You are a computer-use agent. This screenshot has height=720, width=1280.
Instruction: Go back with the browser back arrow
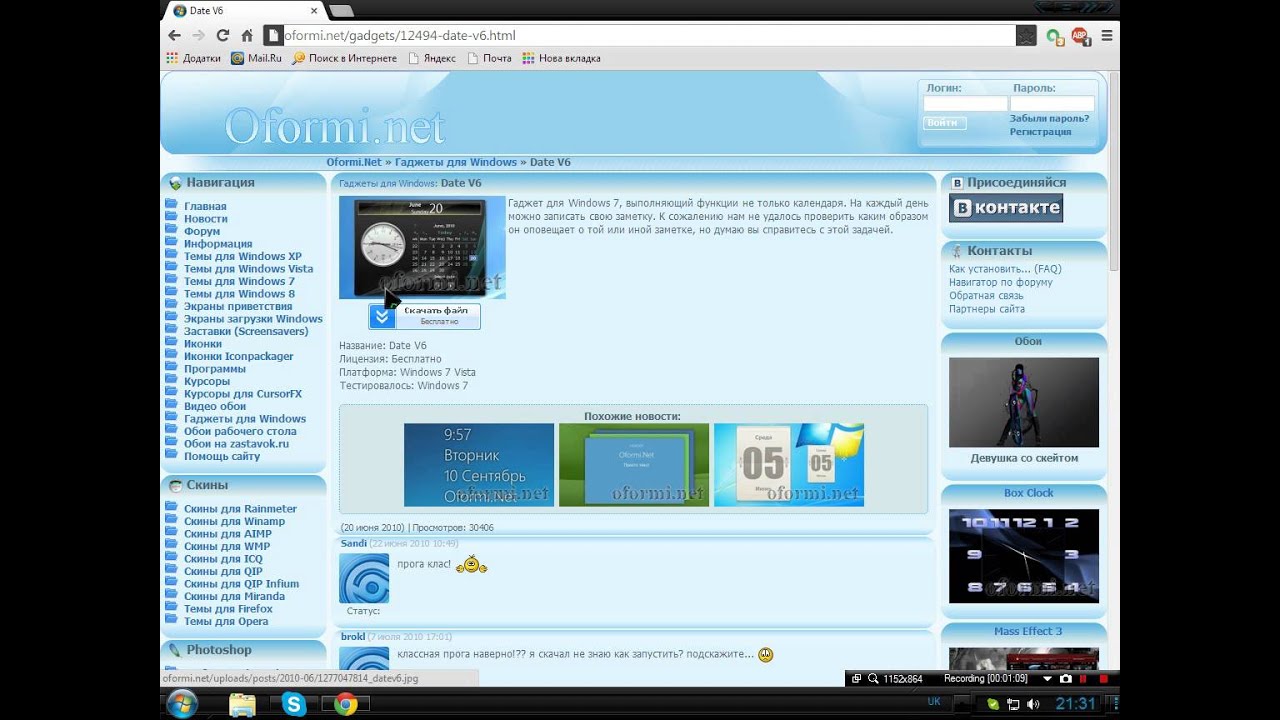click(174, 35)
